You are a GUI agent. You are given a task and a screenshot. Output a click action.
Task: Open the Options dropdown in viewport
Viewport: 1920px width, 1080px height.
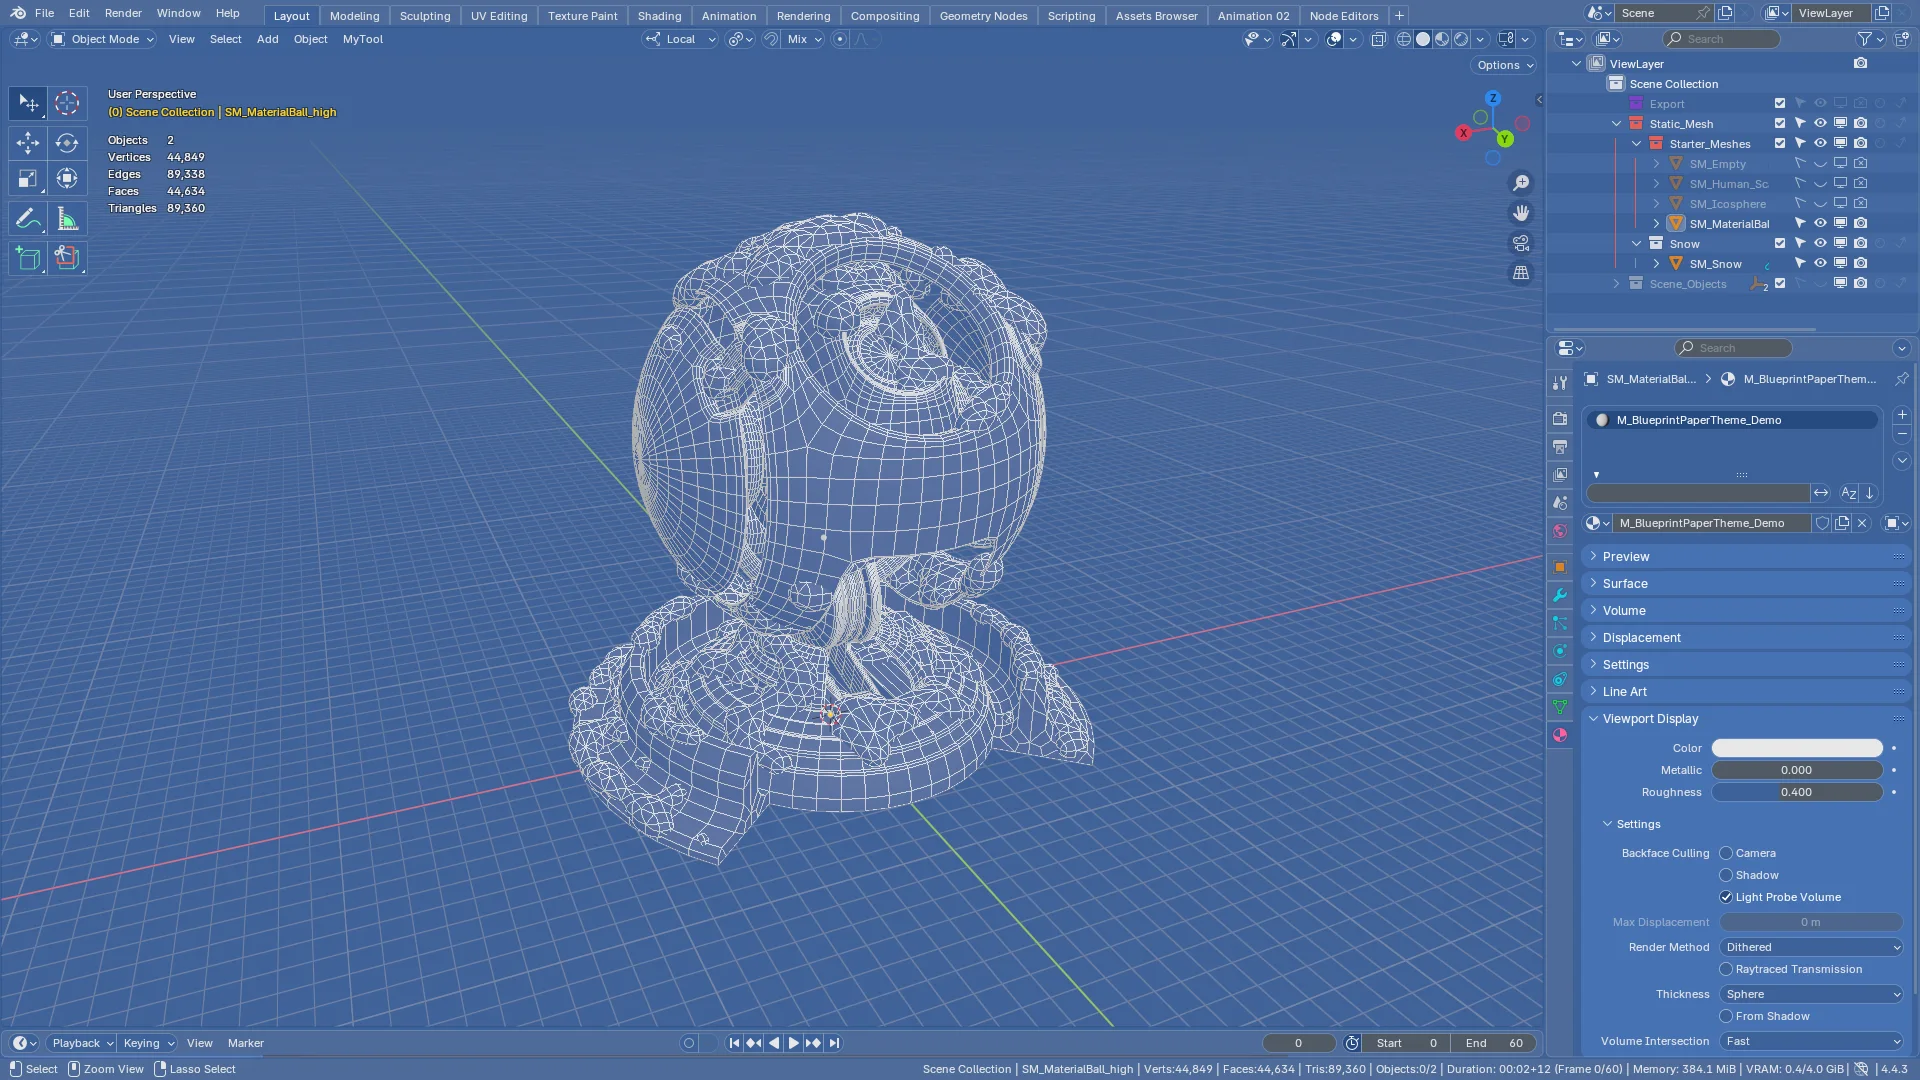(1503, 65)
